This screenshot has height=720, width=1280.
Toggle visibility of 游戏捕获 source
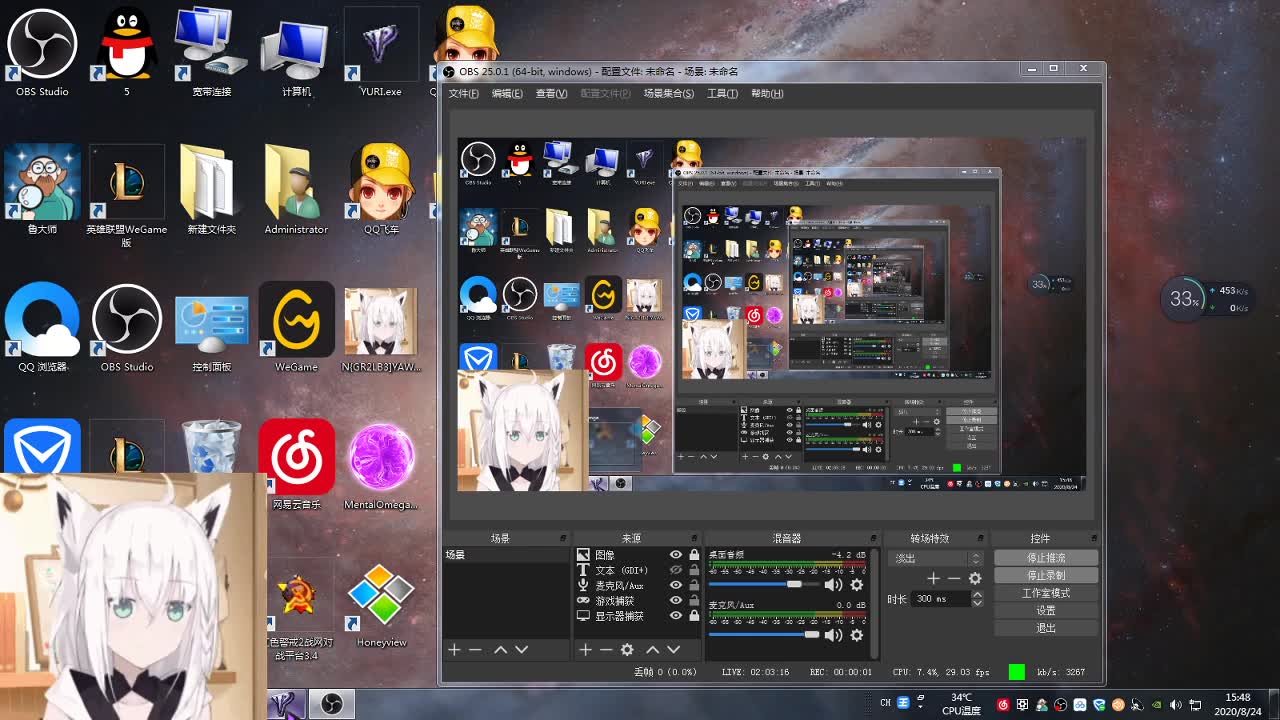pos(676,601)
